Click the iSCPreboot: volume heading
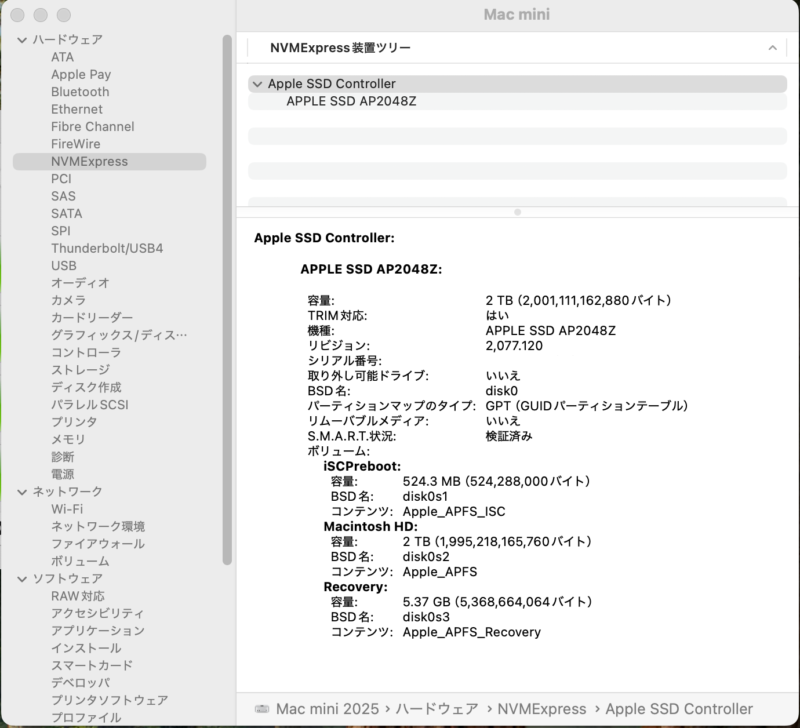800x728 pixels. 362,466
